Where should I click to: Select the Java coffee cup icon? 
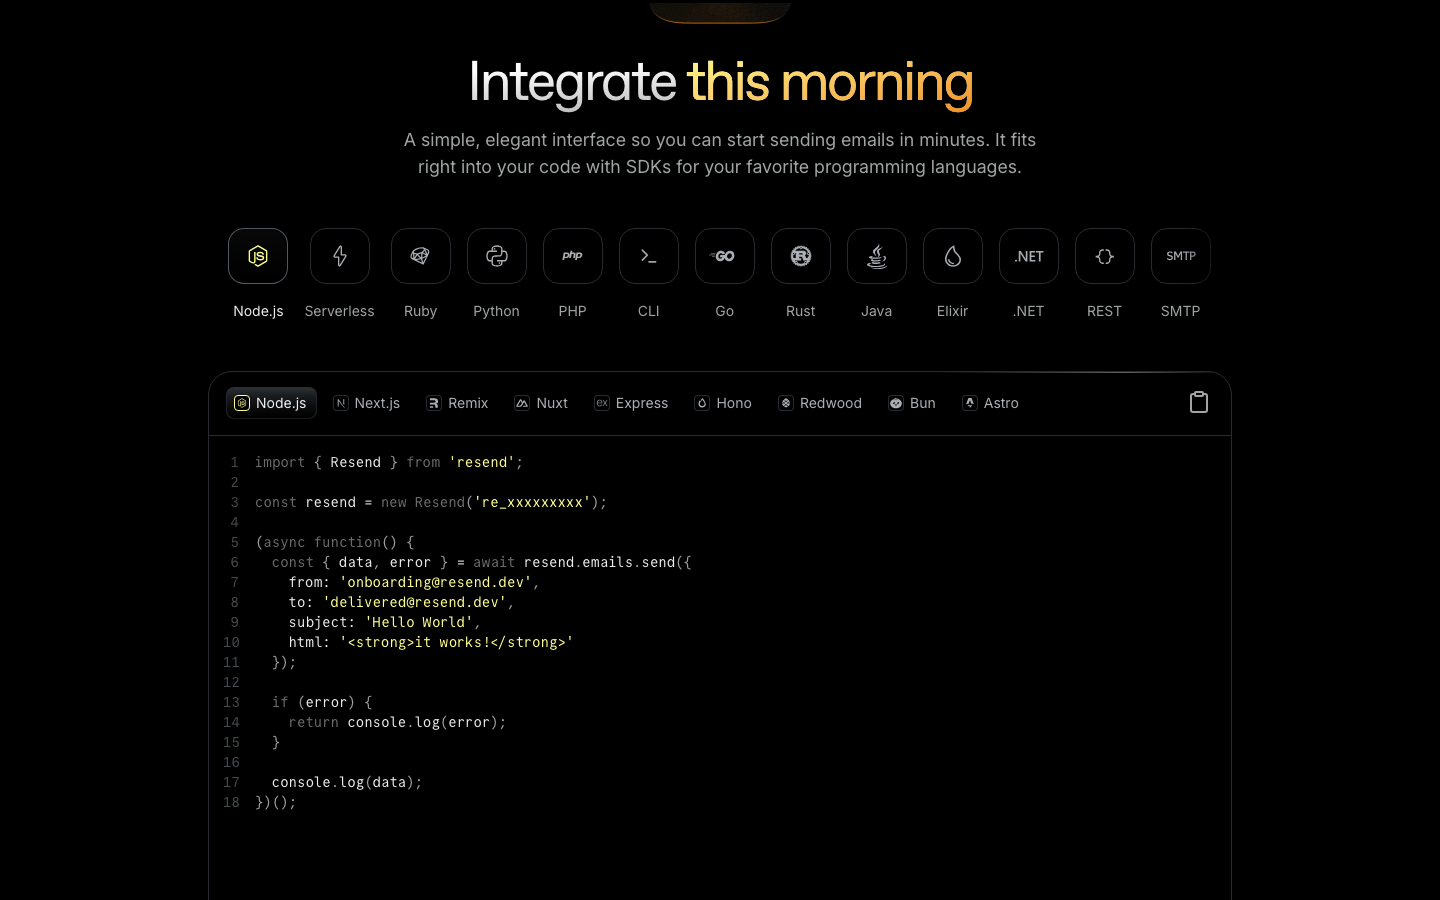pyautogui.click(x=877, y=256)
